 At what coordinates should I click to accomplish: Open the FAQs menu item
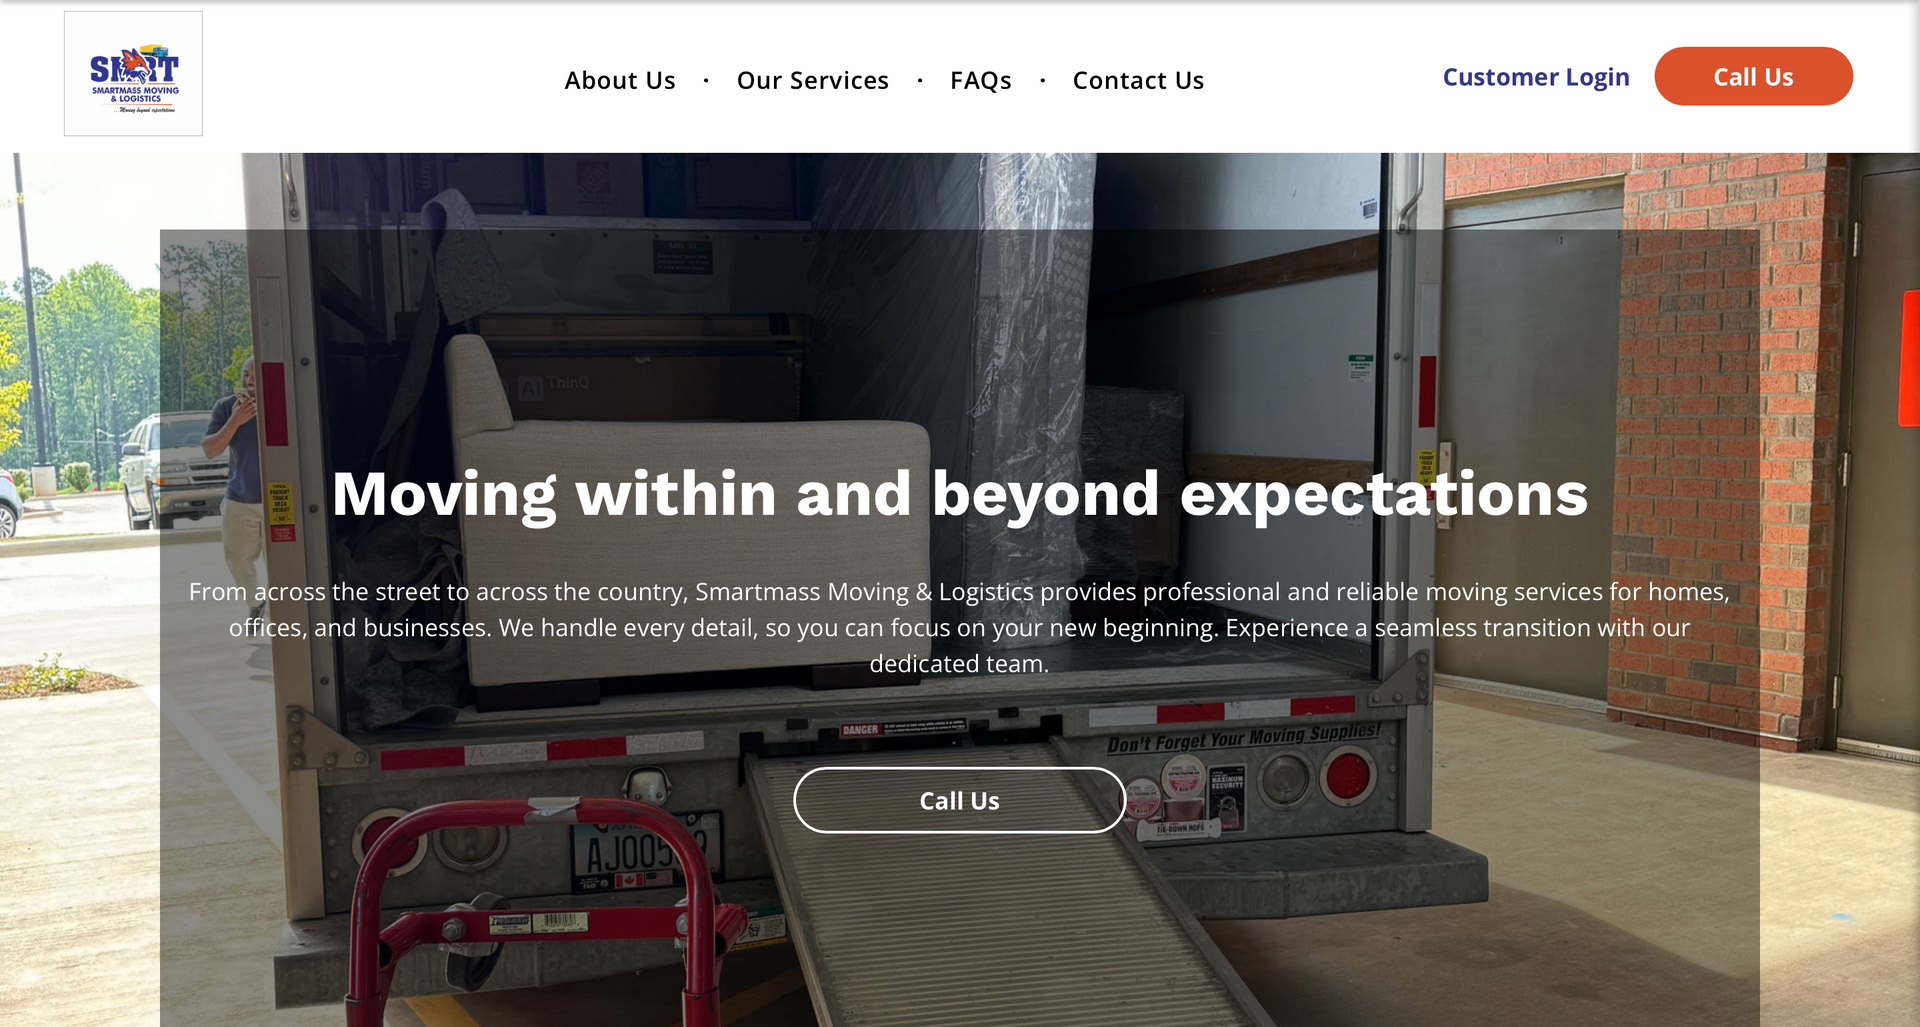coord(981,80)
